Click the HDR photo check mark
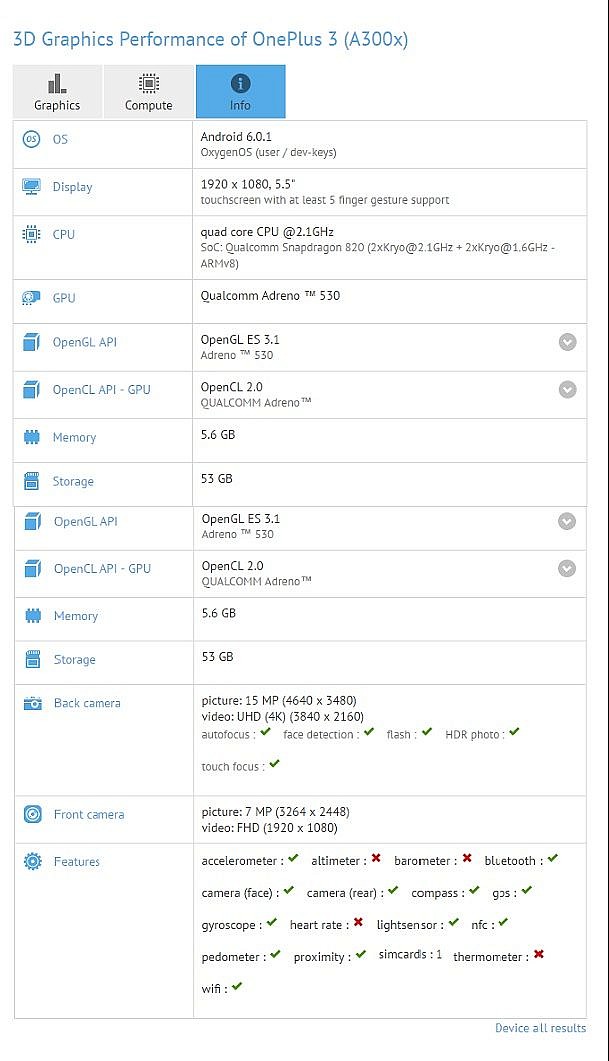 point(514,731)
